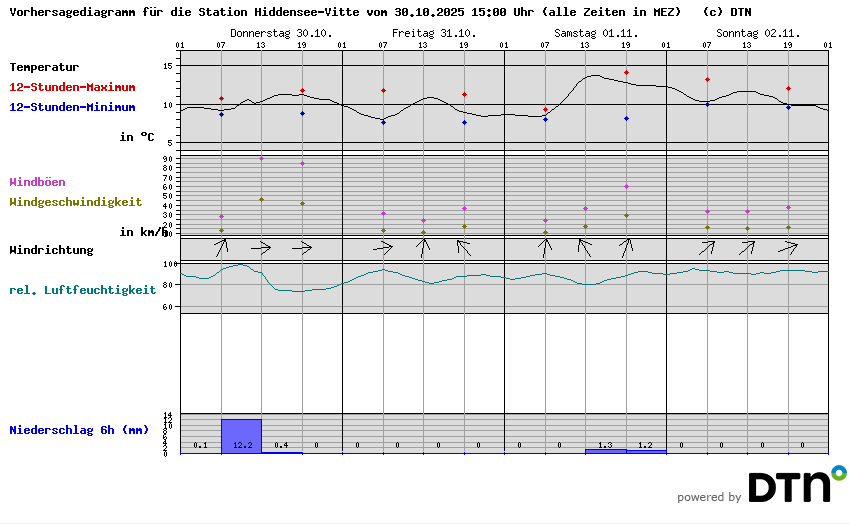Click the "15" temperature axis label

pyautogui.click(x=168, y=66)
